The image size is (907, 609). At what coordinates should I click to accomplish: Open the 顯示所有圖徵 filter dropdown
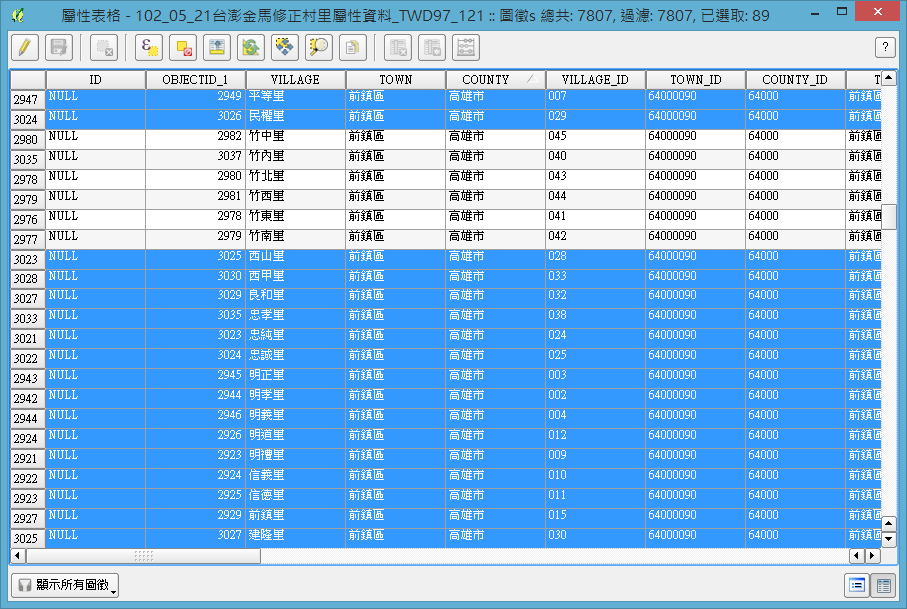pos(65,586)
